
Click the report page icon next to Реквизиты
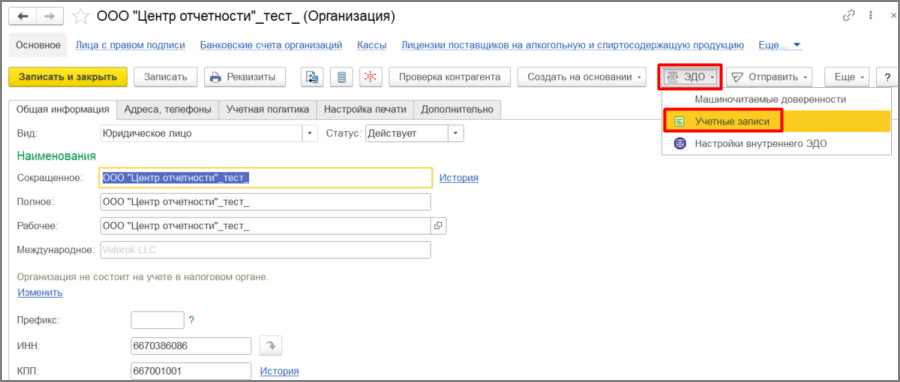point(312,77)
